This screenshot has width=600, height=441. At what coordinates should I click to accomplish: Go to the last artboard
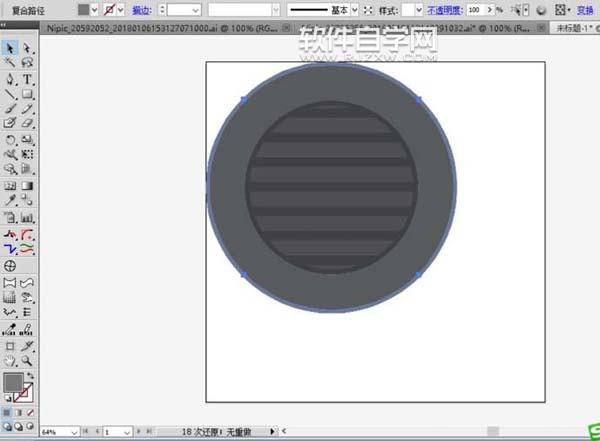tap(149, 431)
